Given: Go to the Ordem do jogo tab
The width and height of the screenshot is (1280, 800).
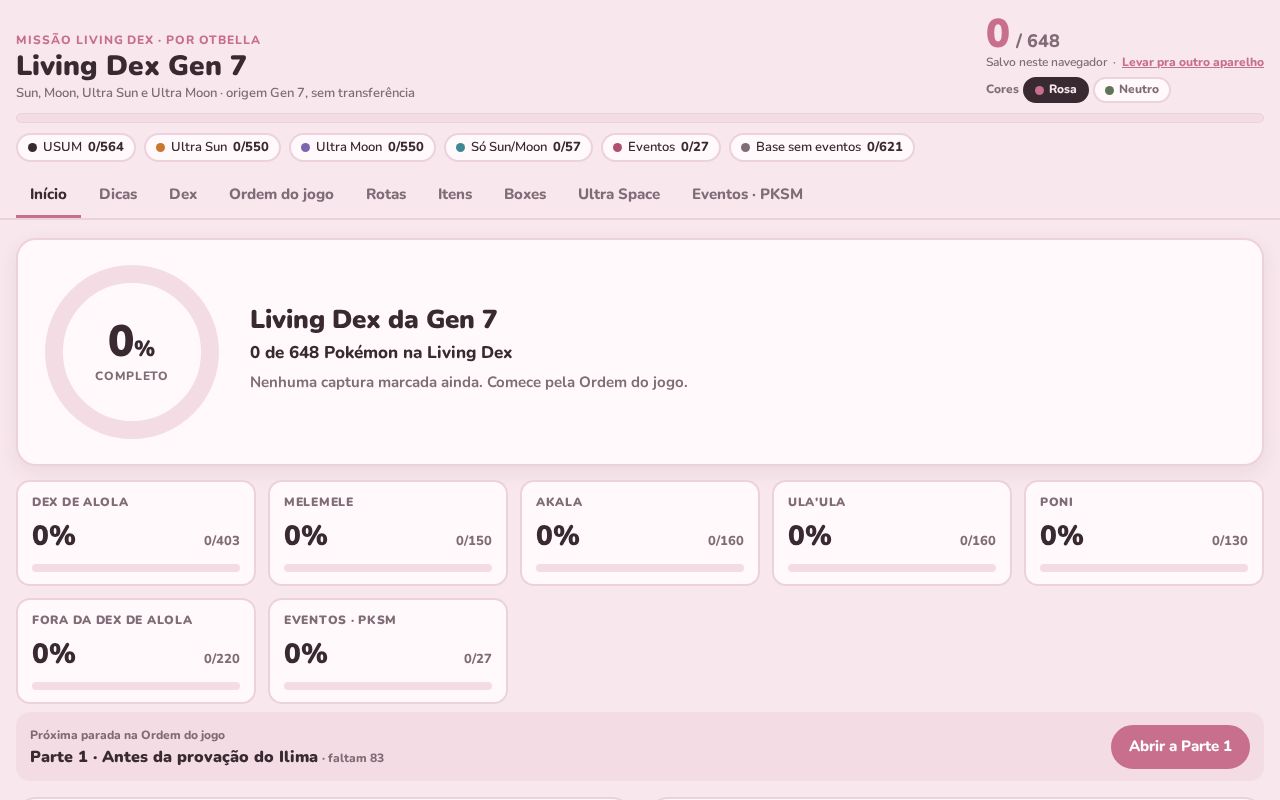Looking at the screenshot, I should coord(281,194).
